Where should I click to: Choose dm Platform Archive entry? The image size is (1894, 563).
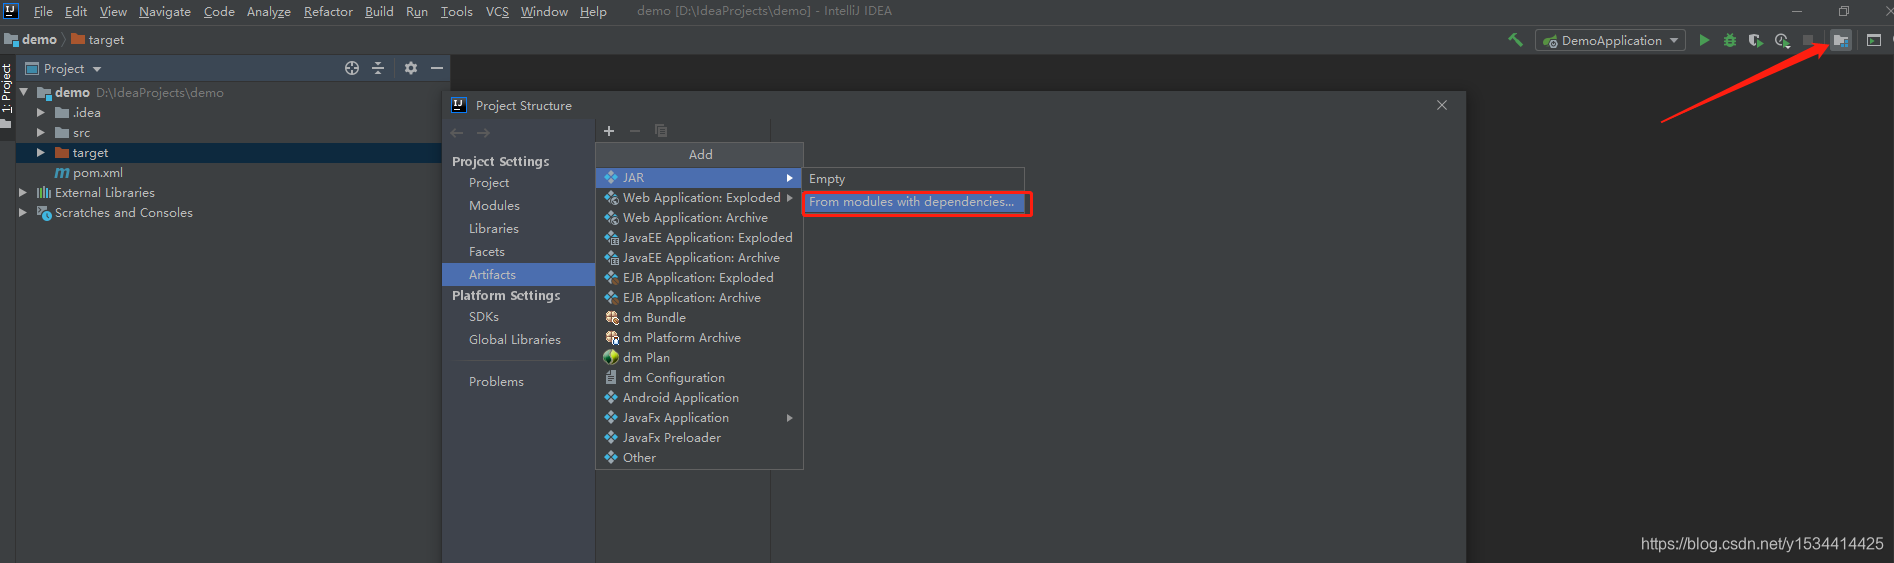coord(699,338)
